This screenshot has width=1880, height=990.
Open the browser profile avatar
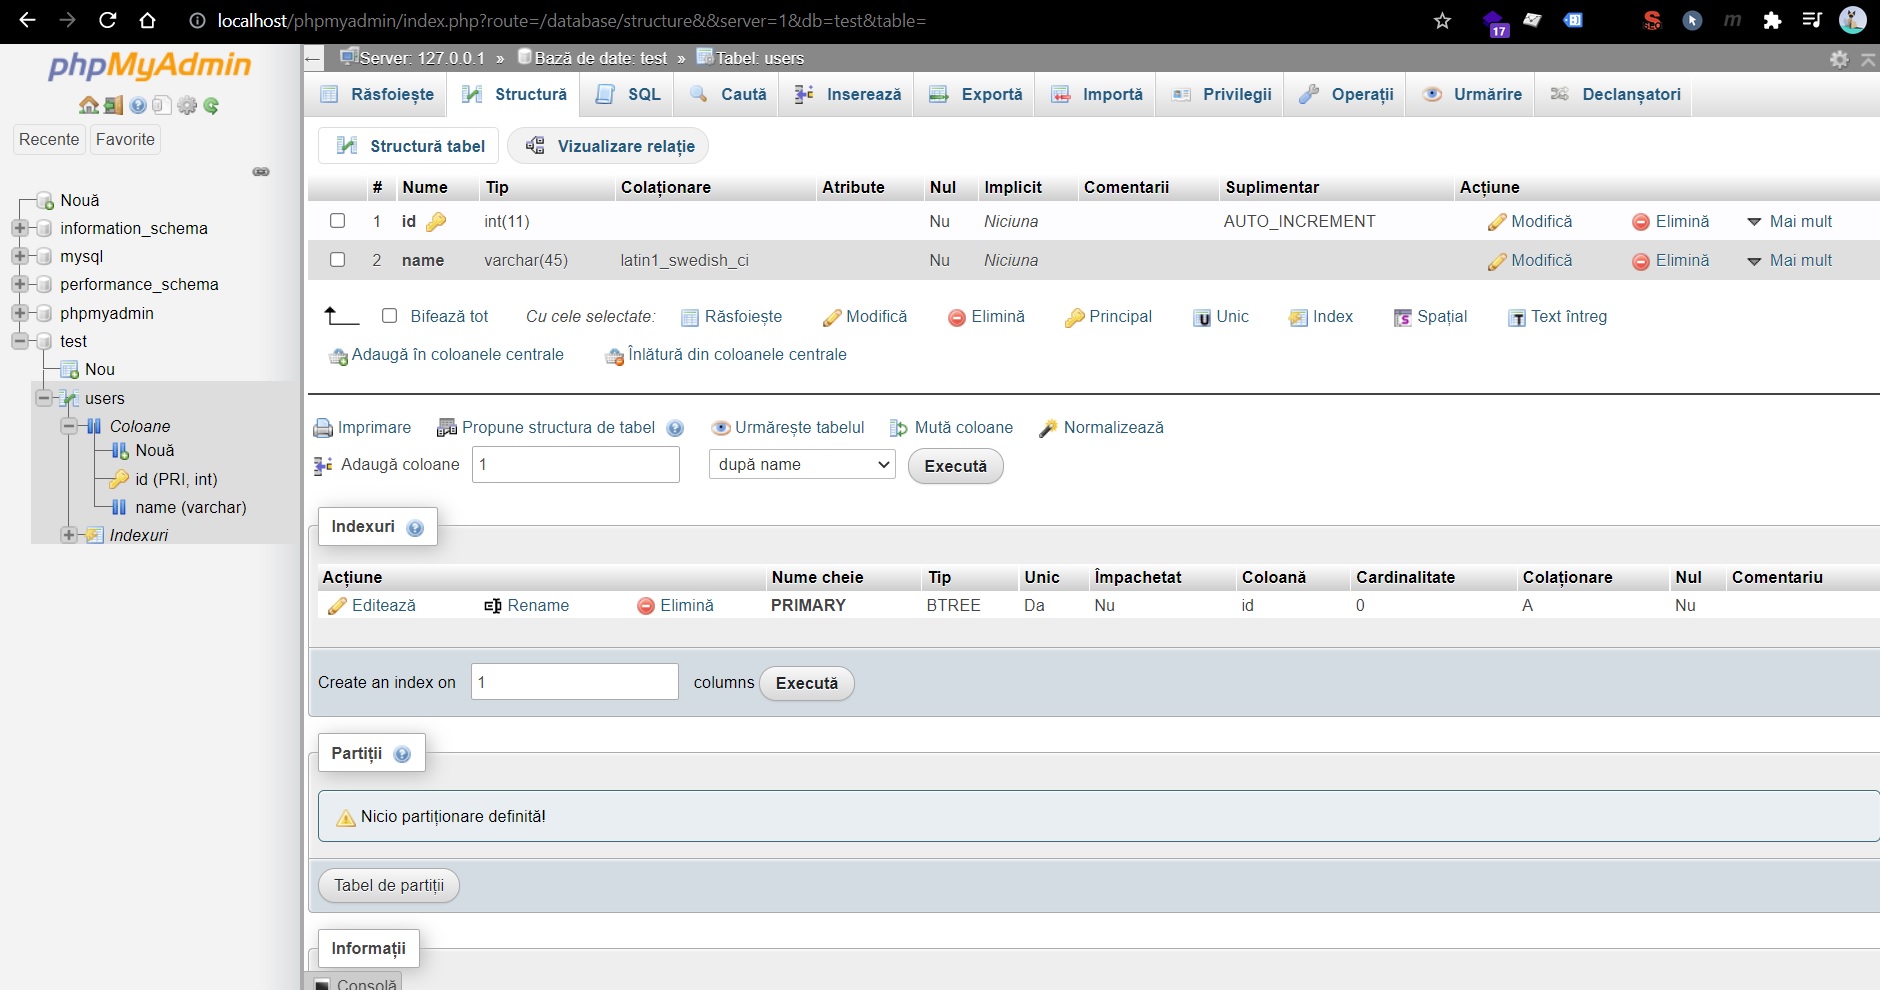1853,20
